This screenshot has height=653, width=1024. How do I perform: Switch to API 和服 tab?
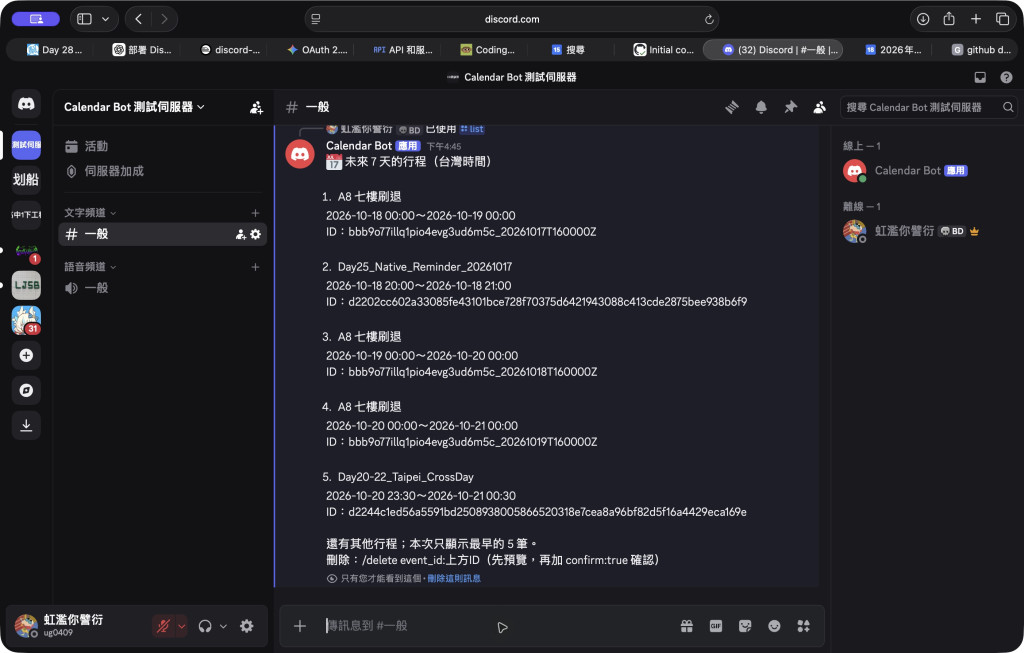(402, 50)
